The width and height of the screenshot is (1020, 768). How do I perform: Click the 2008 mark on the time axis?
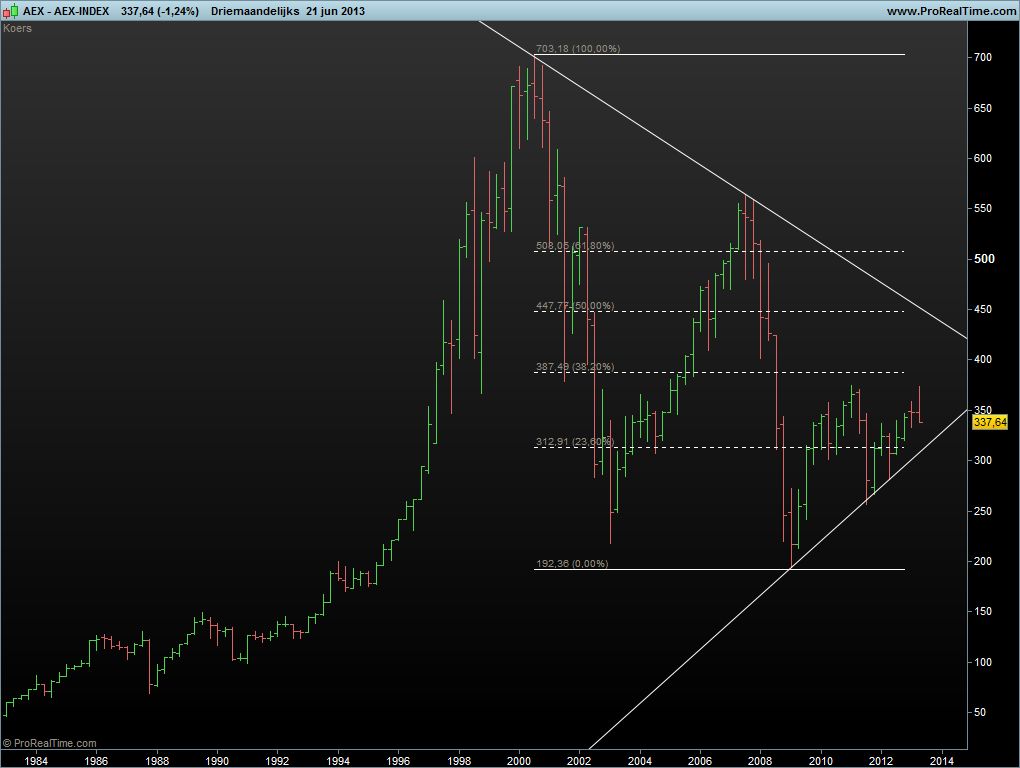pos(760,760)
